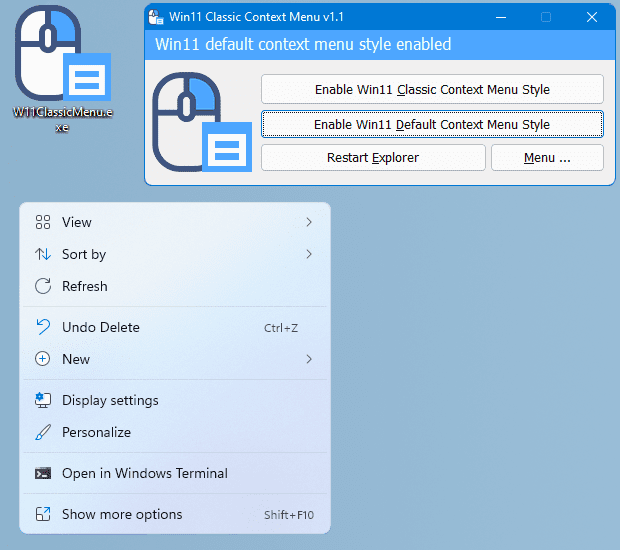Expand the View submenu chevron
Screen dimensions: 620x550
[309, 222]
